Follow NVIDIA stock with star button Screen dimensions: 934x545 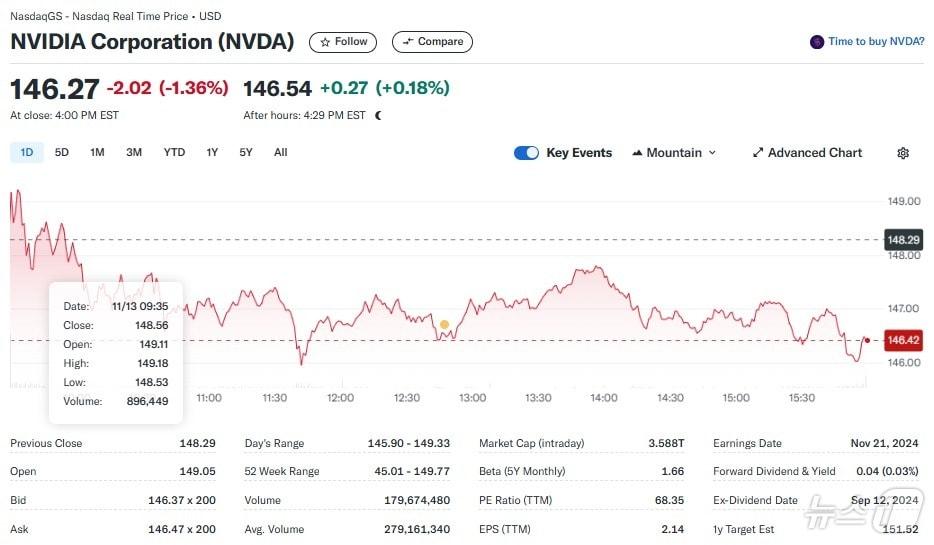click(x=343, y=42)
